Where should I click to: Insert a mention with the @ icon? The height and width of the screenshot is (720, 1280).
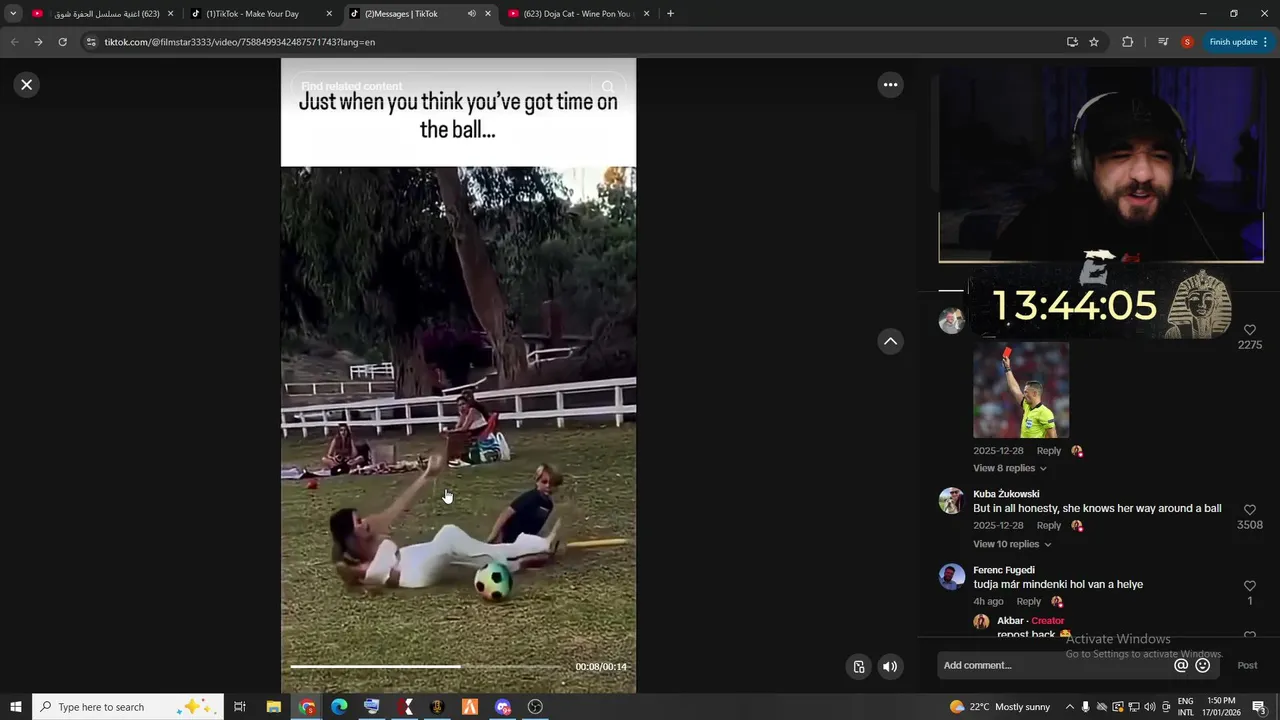pos(1181,665)
